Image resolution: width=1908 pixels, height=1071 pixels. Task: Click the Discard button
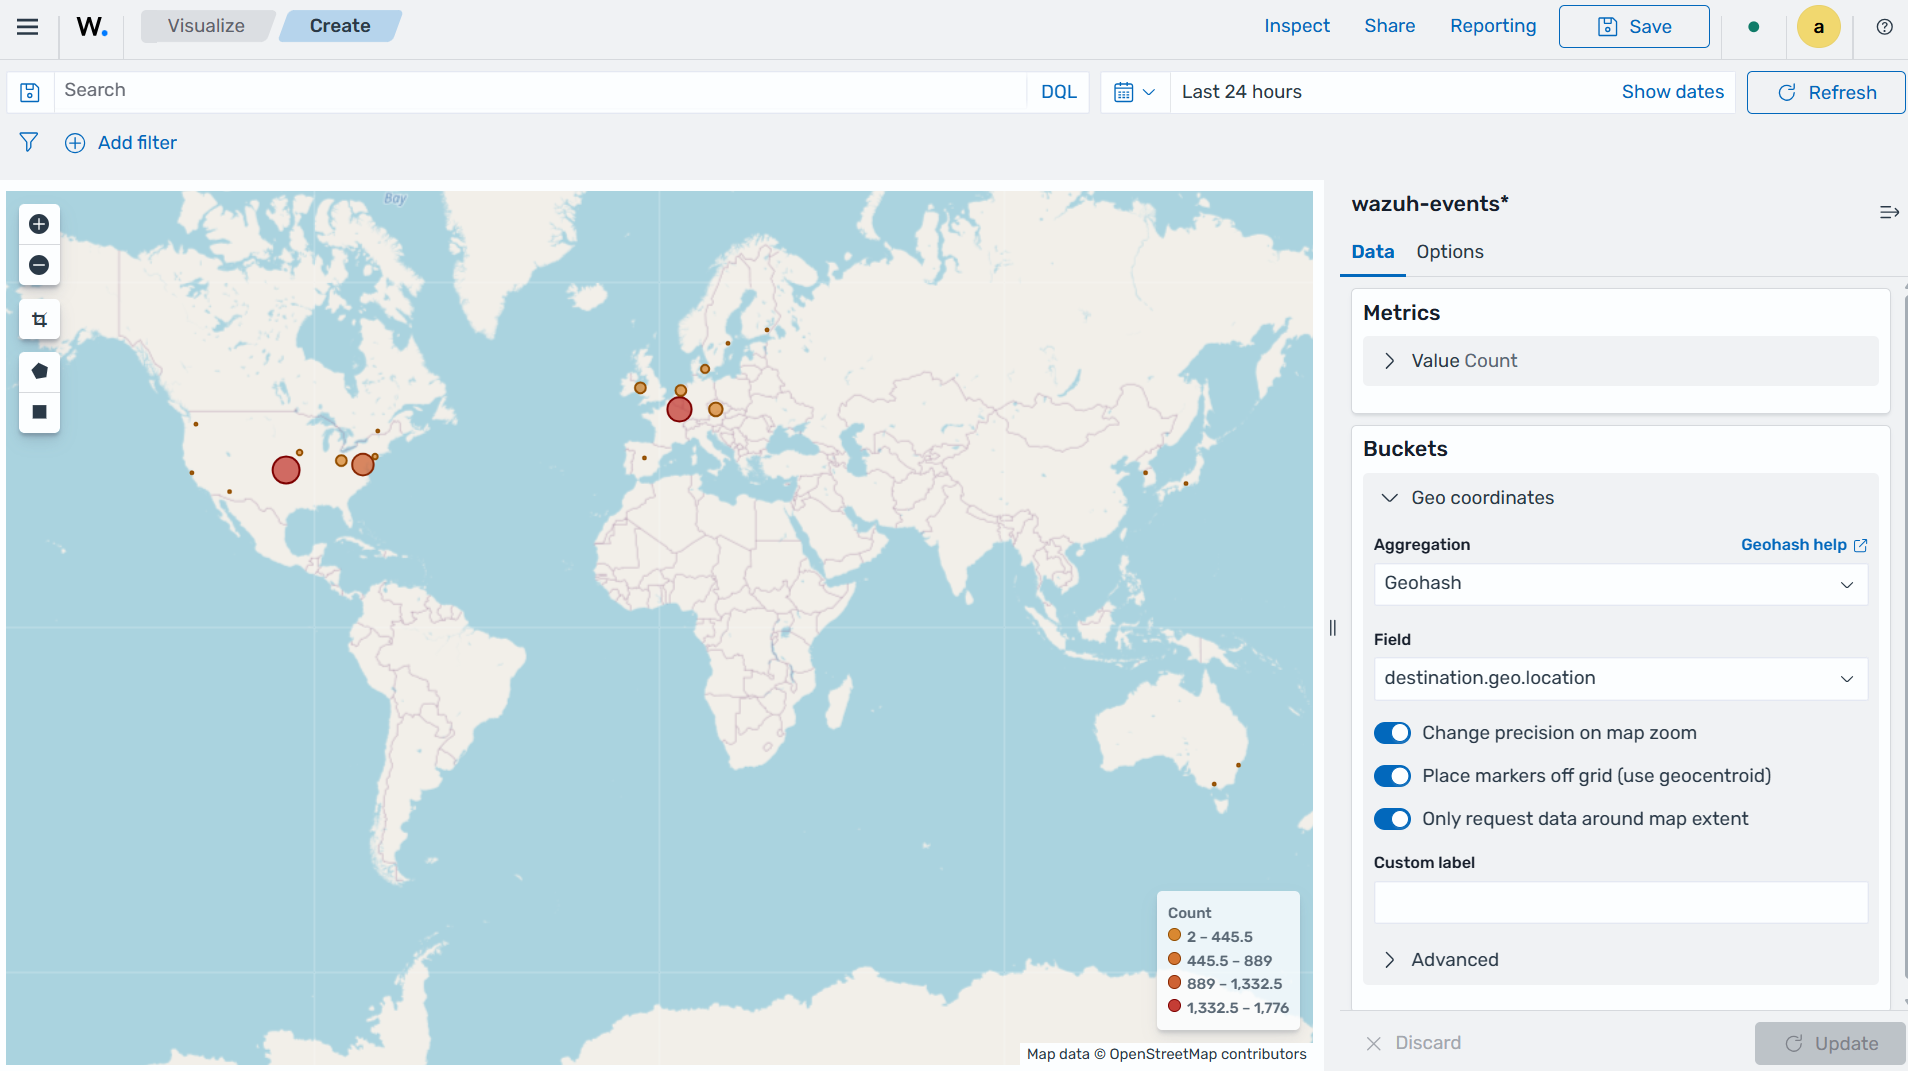point(1413,1043)
